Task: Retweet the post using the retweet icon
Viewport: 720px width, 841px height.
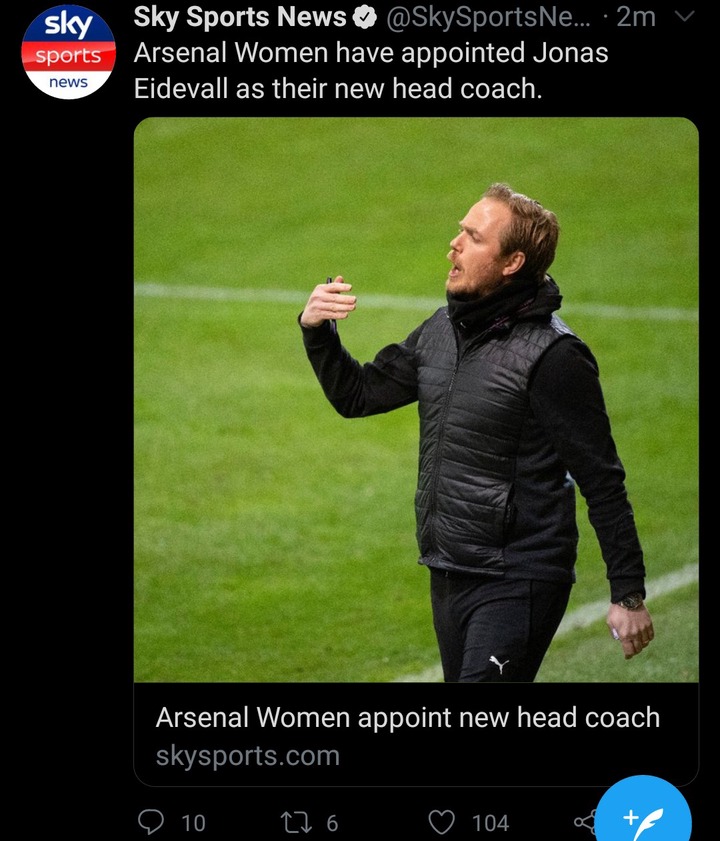Action: tap(296, 822)
